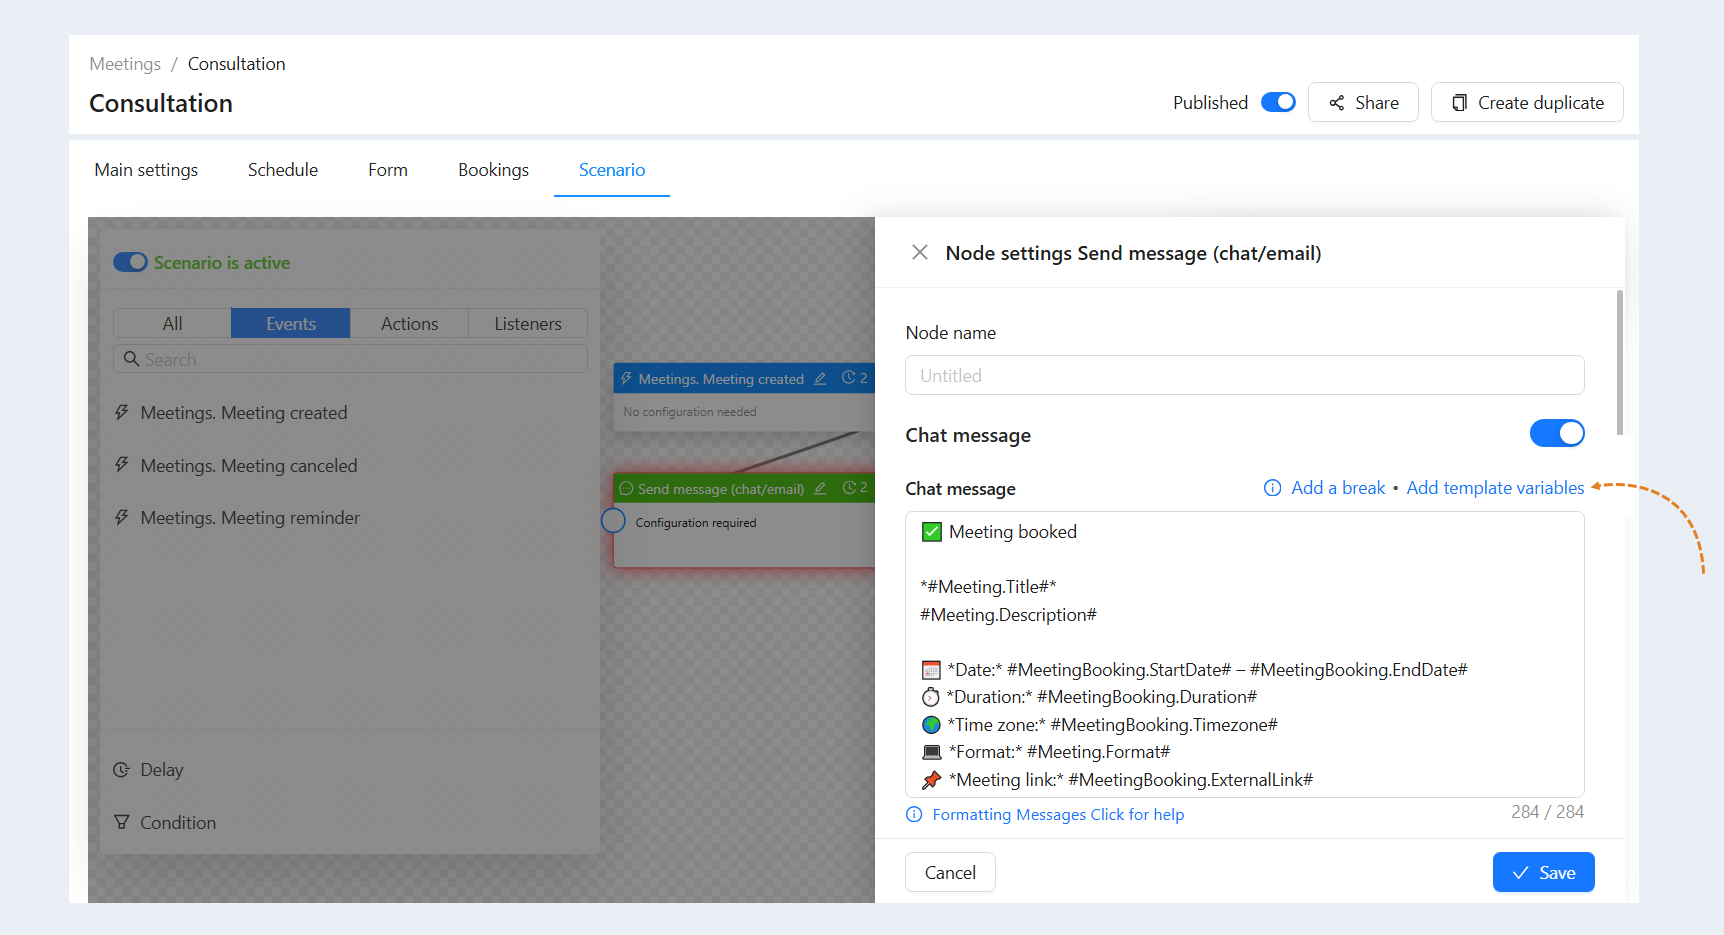This screenshot has height=935, width=1724.
Task: Open the Main settings tab
Action: [146, 170]
